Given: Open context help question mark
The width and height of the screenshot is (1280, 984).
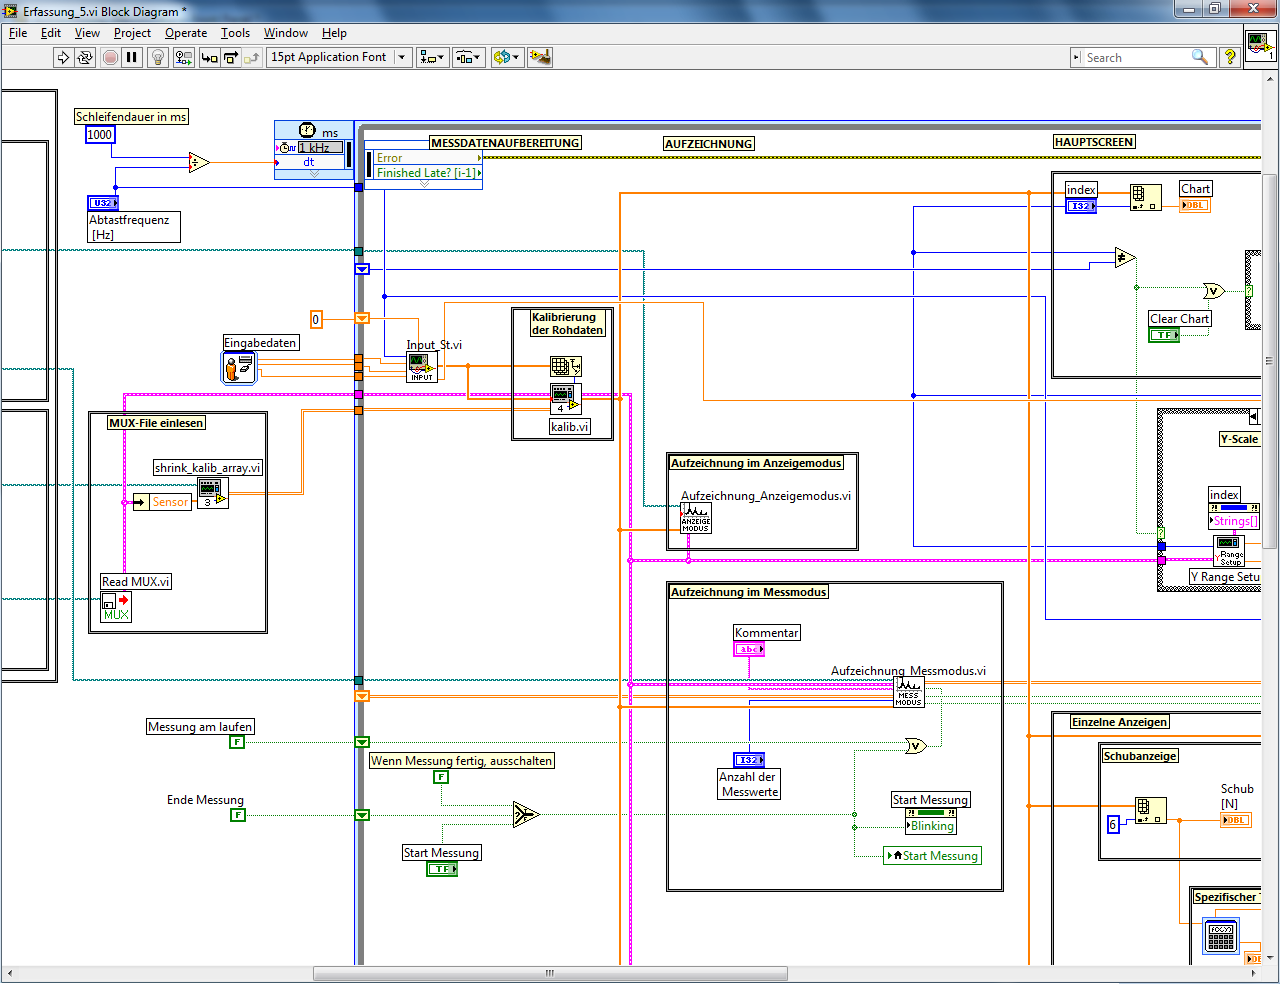Looking at the screenshot, I should 1230,58.
